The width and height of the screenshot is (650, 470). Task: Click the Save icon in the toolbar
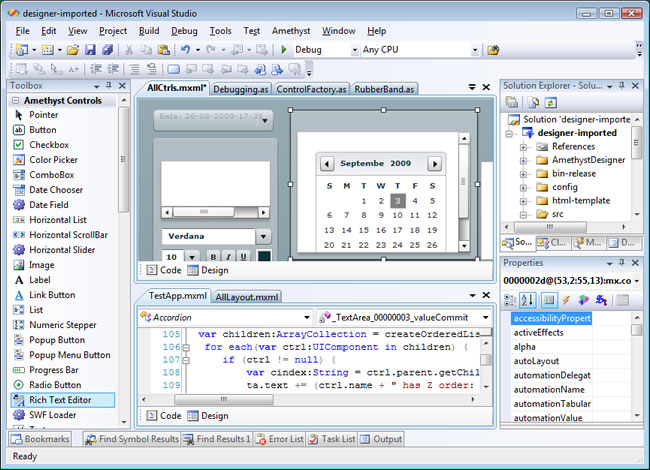coord(90,49)
